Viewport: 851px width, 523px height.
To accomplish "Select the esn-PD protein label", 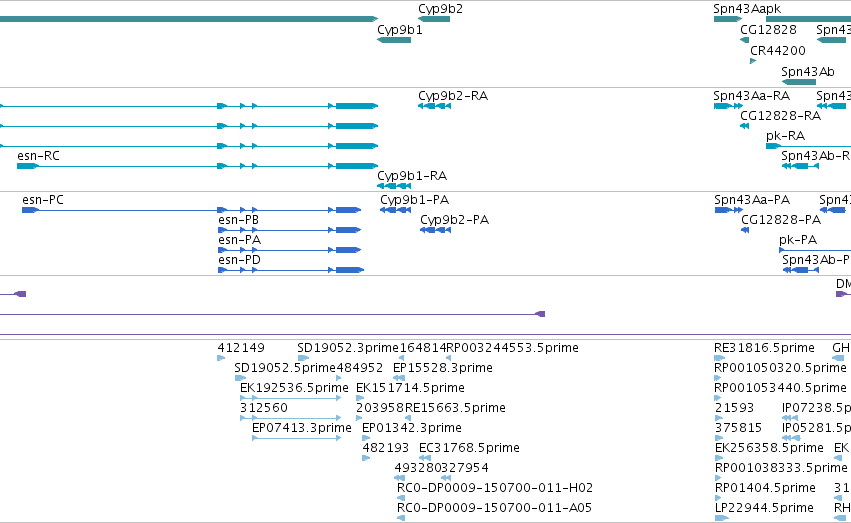I will pos(239,260).
